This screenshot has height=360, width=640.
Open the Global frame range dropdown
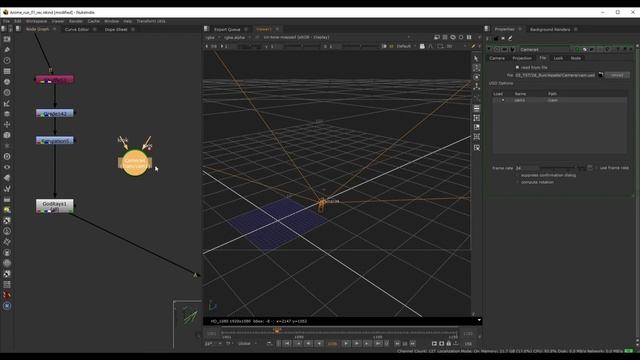tap(246, 344)
